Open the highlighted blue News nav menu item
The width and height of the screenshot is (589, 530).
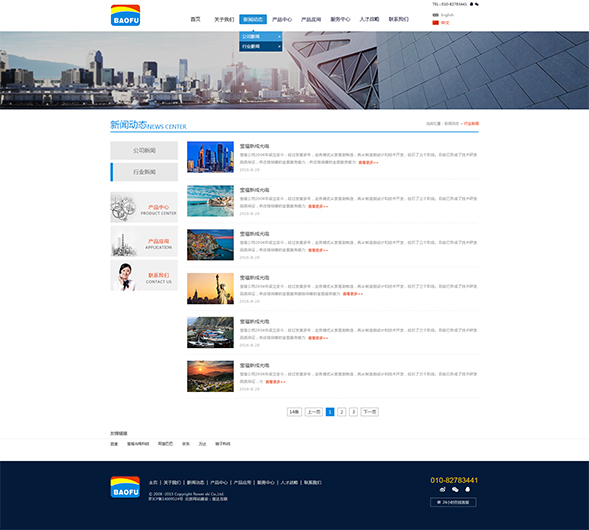tap(253, 19)
